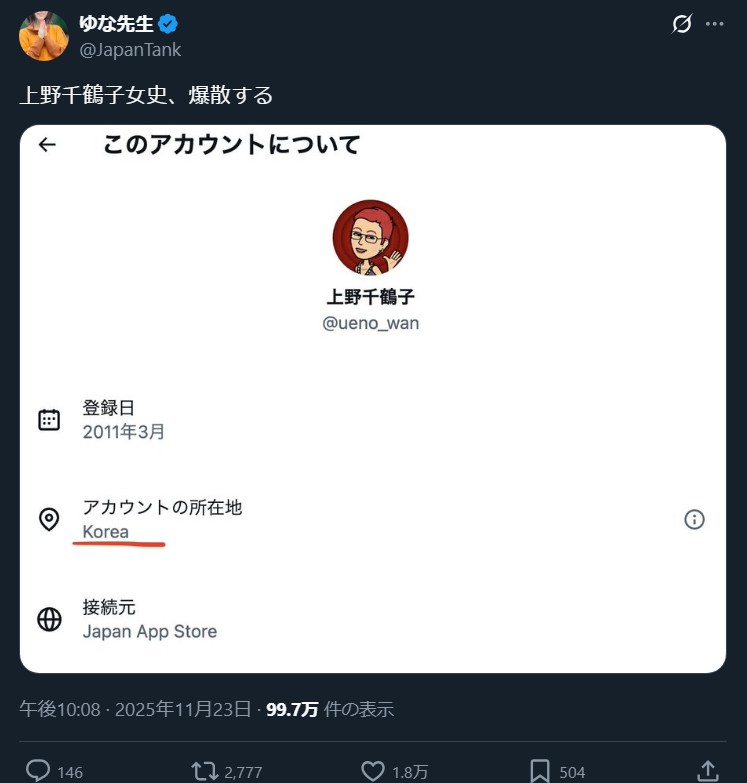Click the info icon beside account location

[695, 519]
